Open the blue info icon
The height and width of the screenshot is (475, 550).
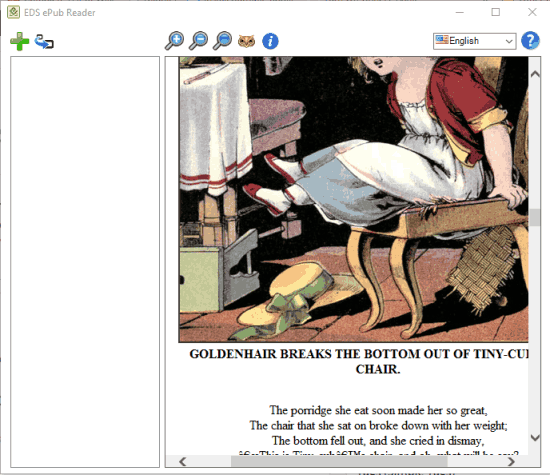[x=270, y=41]
